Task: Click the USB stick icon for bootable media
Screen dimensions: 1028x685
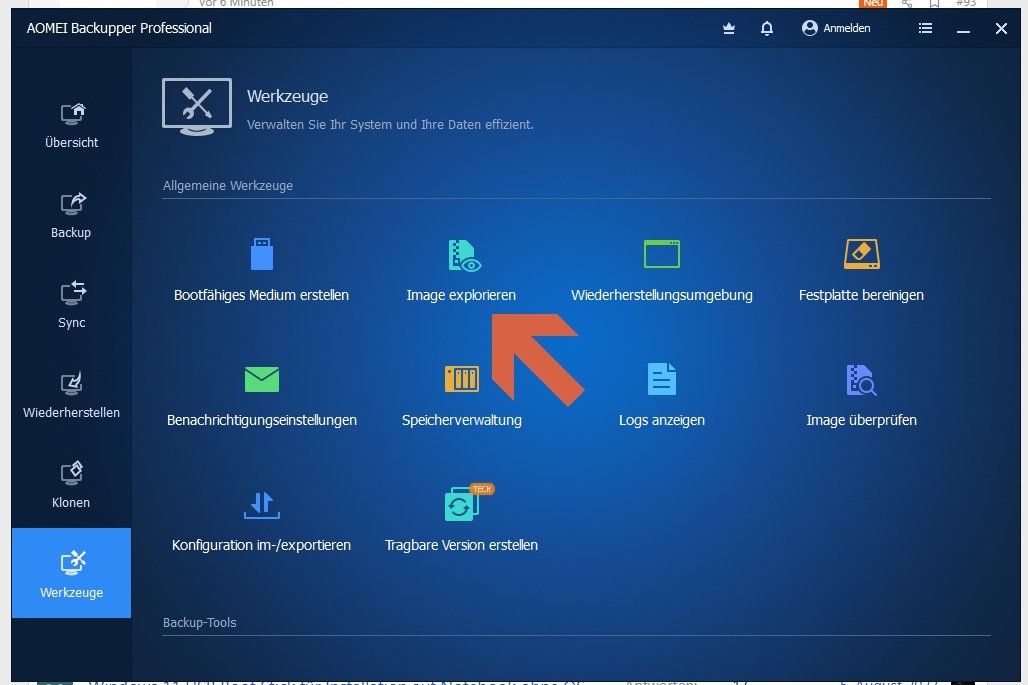Action: (262, 254)
